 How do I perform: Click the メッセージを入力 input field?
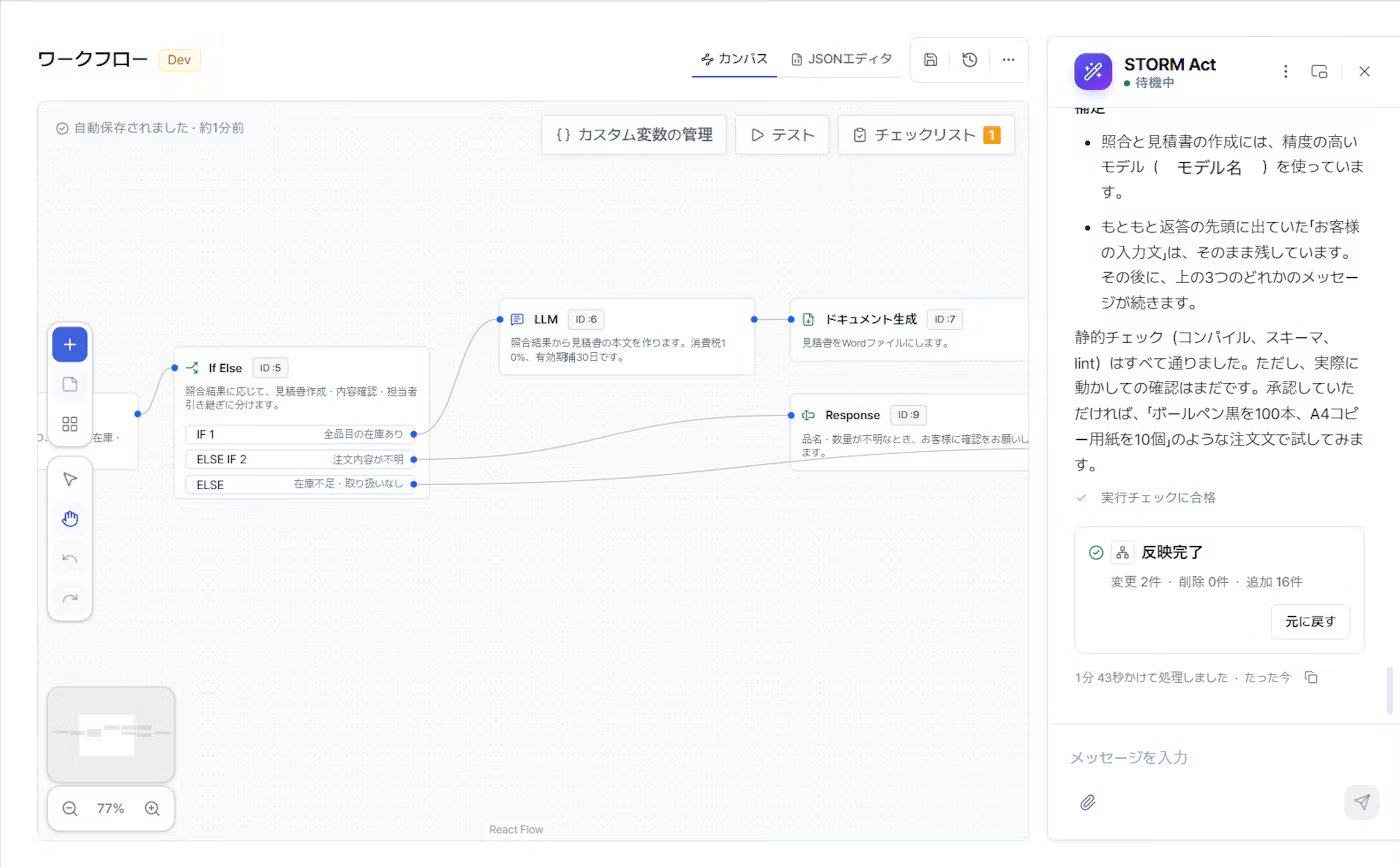point(1220,758)
